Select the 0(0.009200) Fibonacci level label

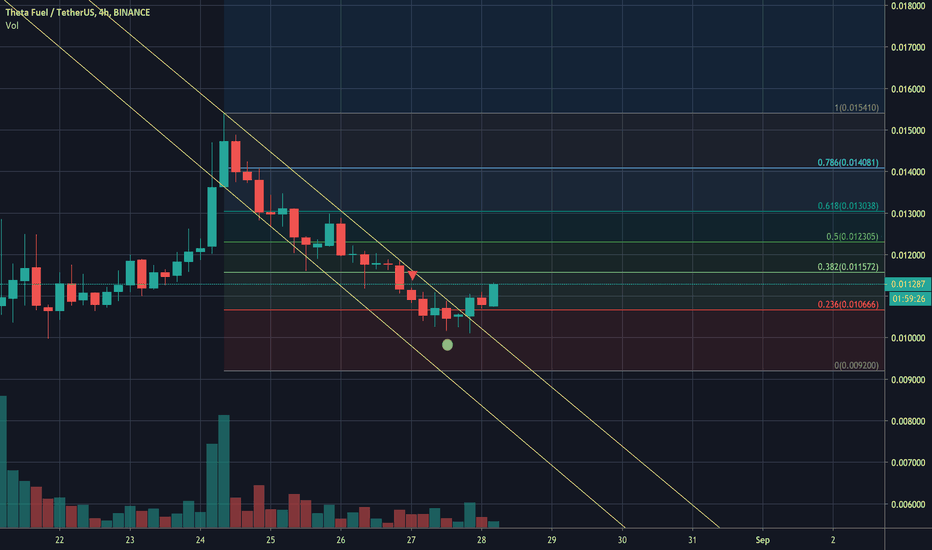click(856, 366)
